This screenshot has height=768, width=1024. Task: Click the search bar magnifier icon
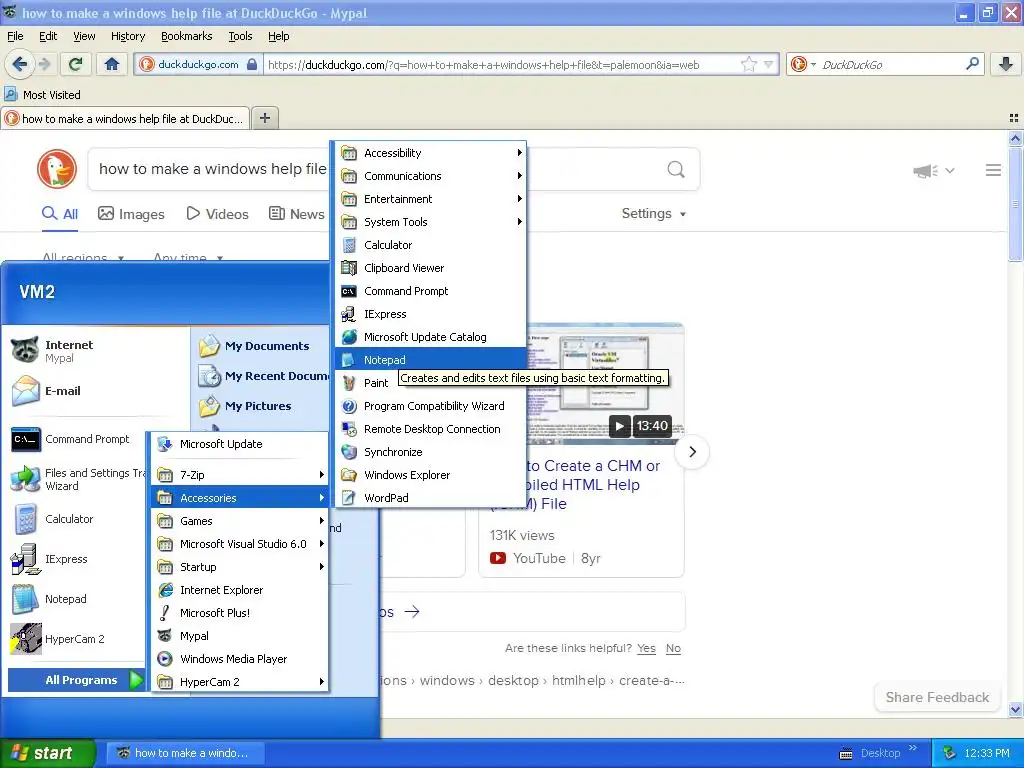point(972,64)
